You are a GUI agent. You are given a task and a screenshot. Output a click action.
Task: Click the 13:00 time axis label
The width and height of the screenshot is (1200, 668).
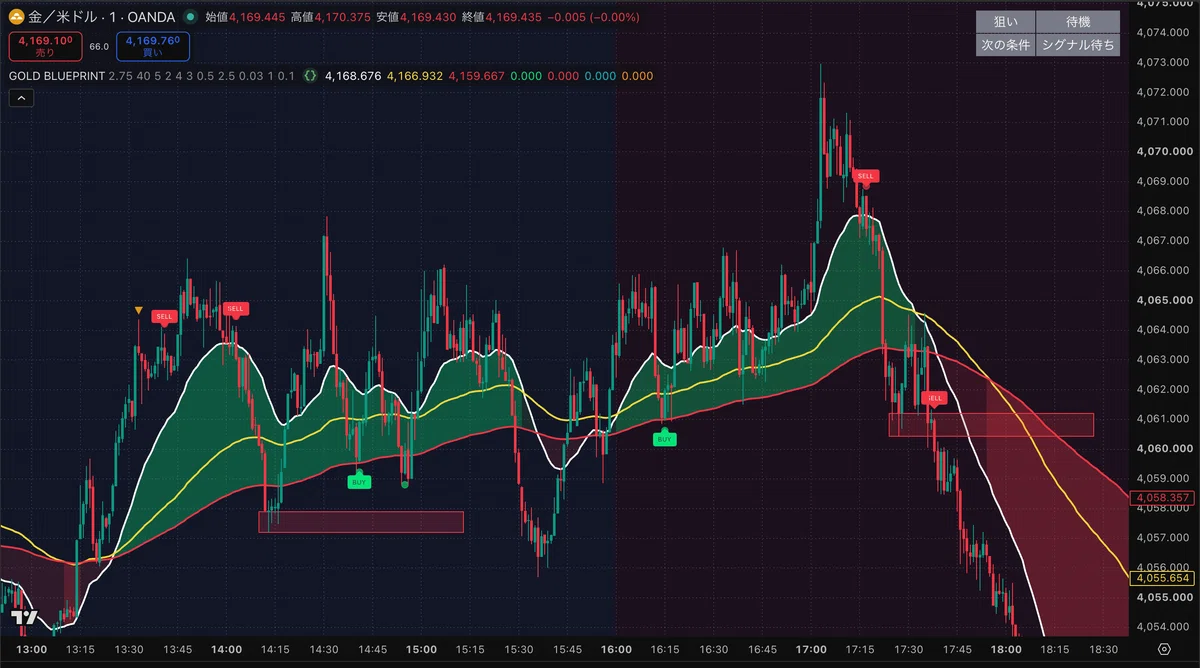tap(32, 649)
